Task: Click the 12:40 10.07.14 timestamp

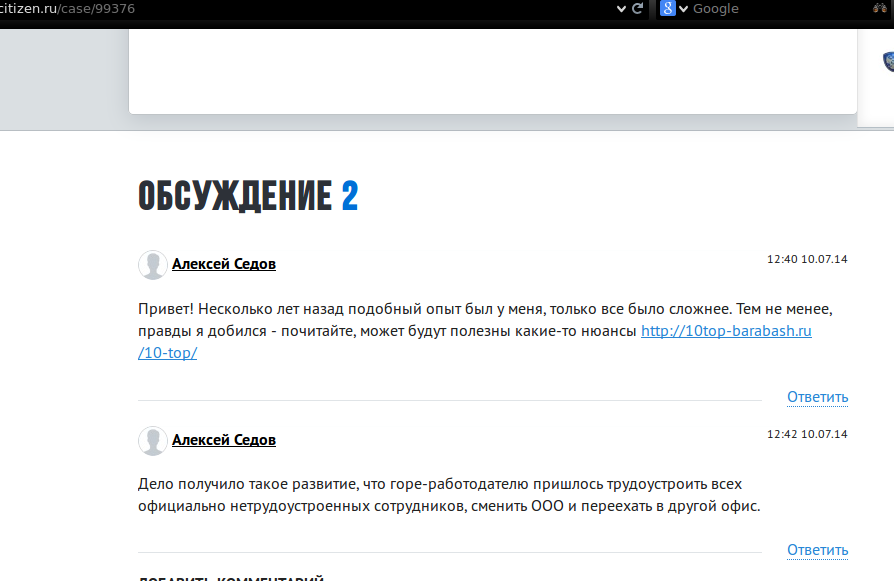Action: [x=807, y=259]
